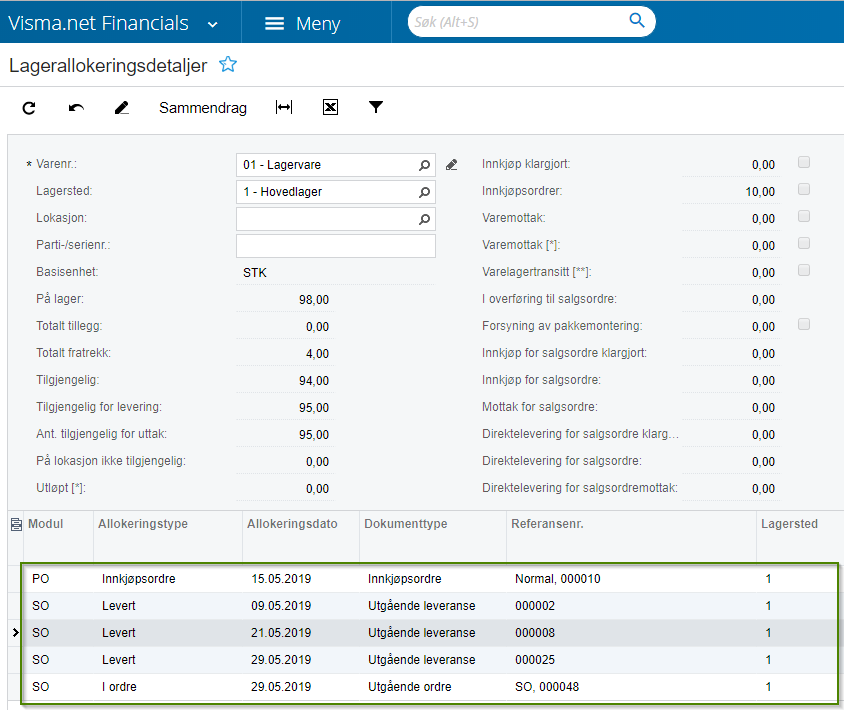Click date 21.05.2019 cell

coord(281,632)
